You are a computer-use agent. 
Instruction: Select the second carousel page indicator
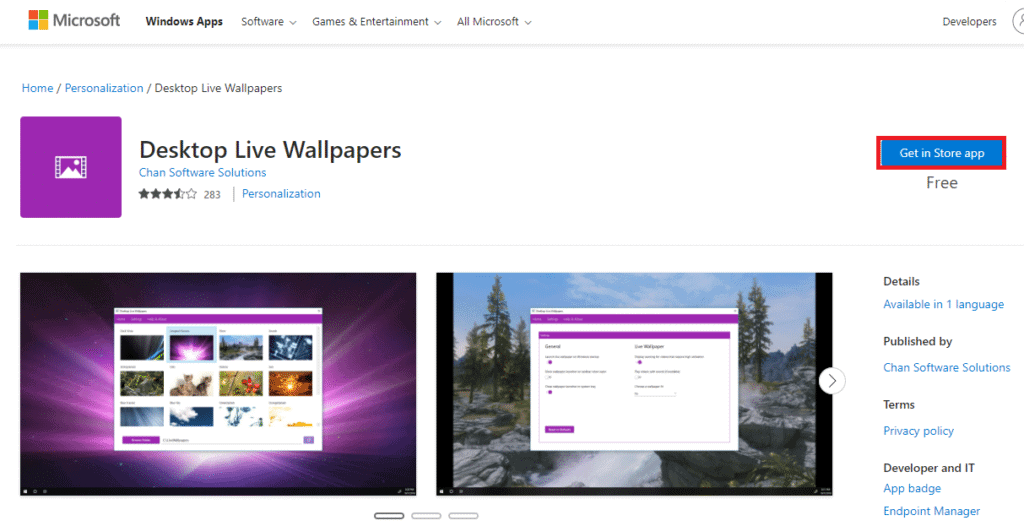[426, 516]
